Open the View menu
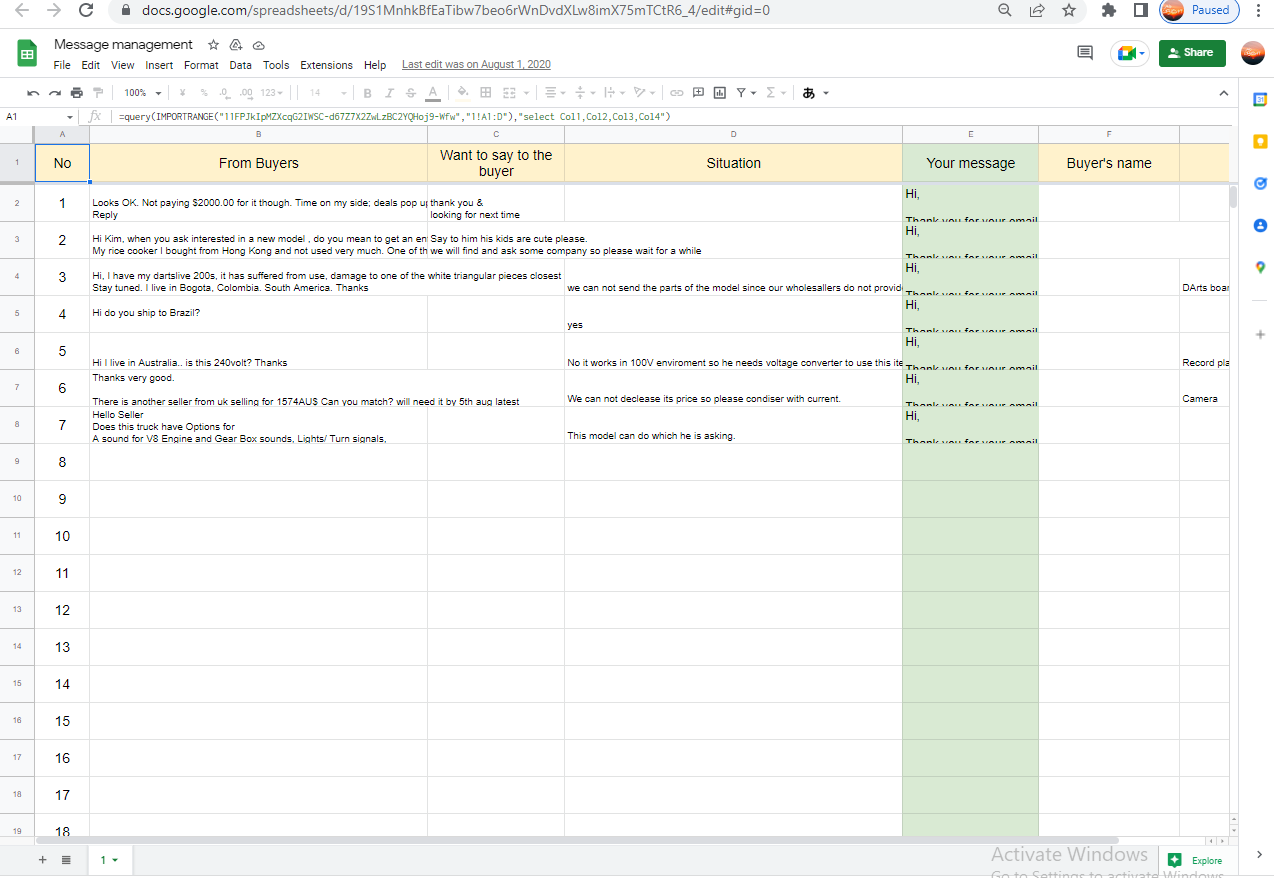Viewport: 1274px width, 878px height. [122, 65]
